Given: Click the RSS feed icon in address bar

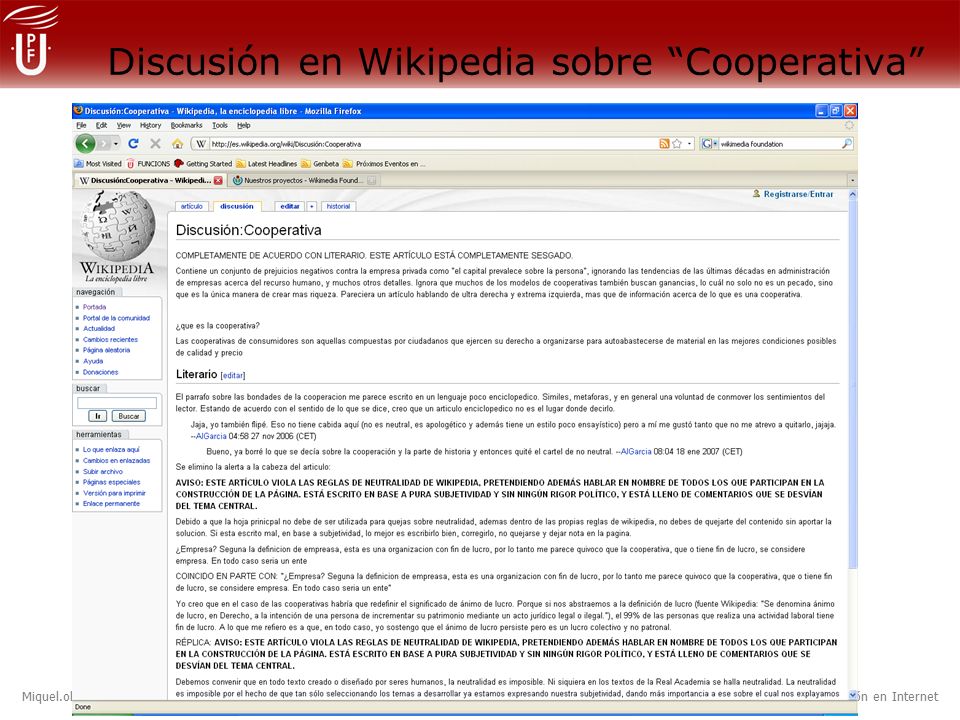Looking at the screenshot, I should pos(664,144).
